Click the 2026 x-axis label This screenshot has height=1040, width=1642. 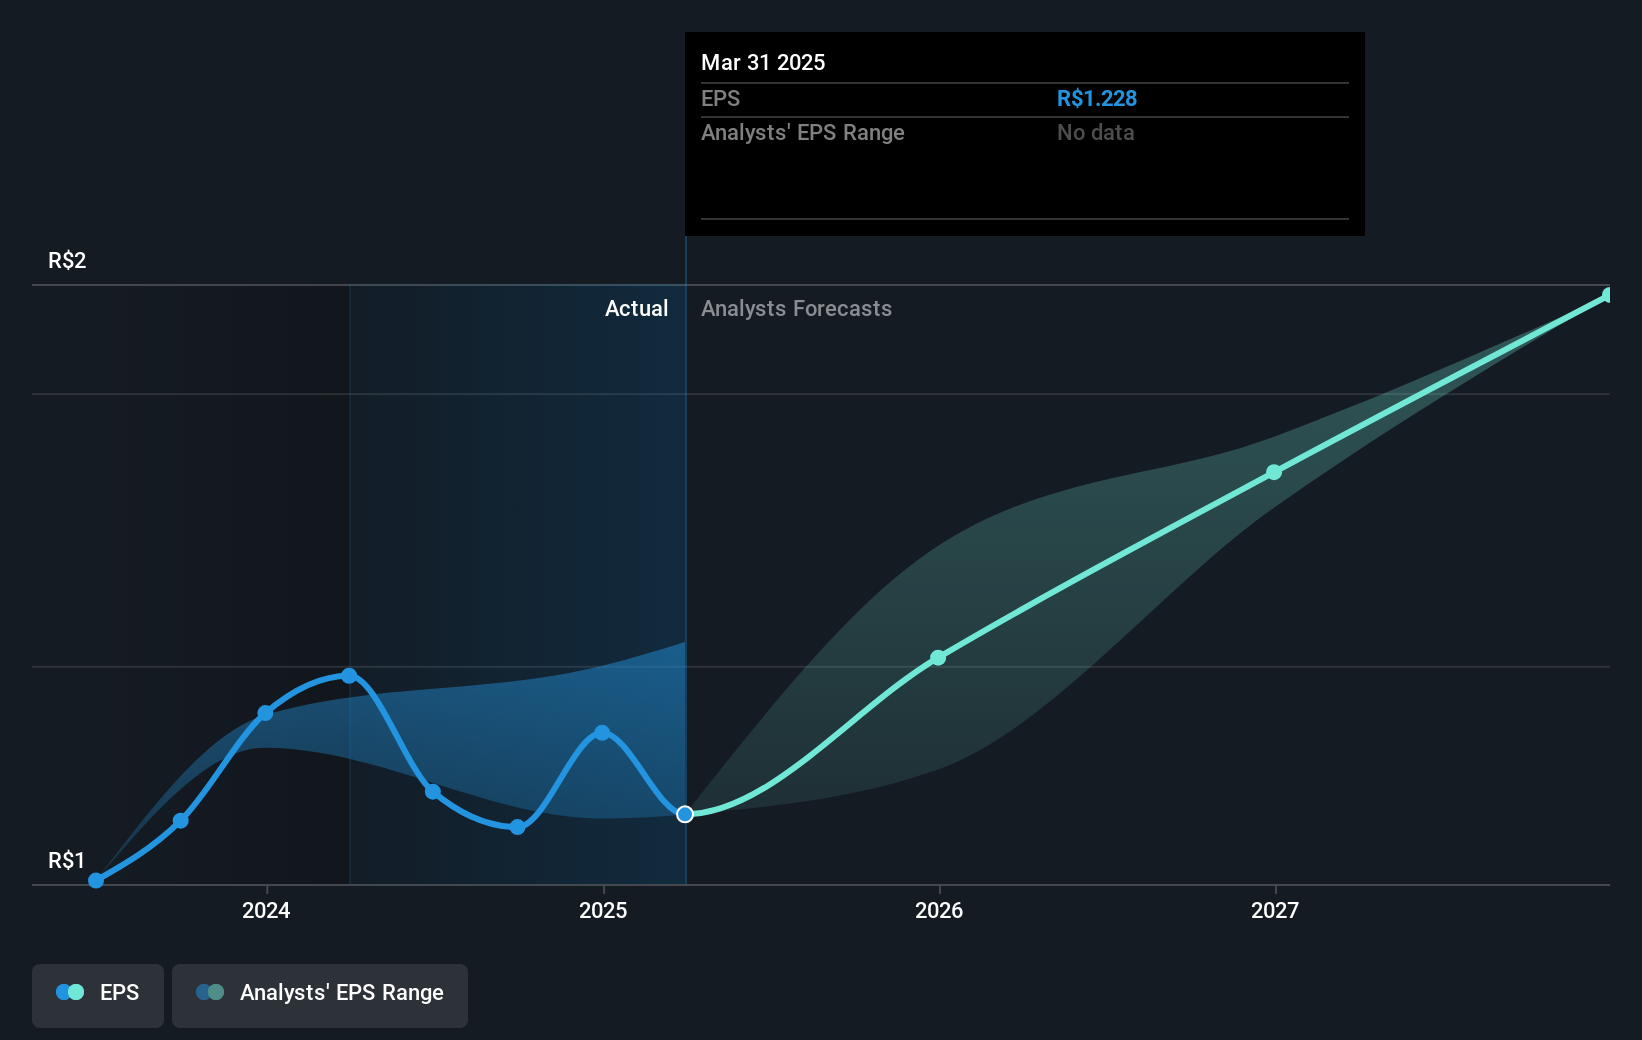(x=939, y=910)
